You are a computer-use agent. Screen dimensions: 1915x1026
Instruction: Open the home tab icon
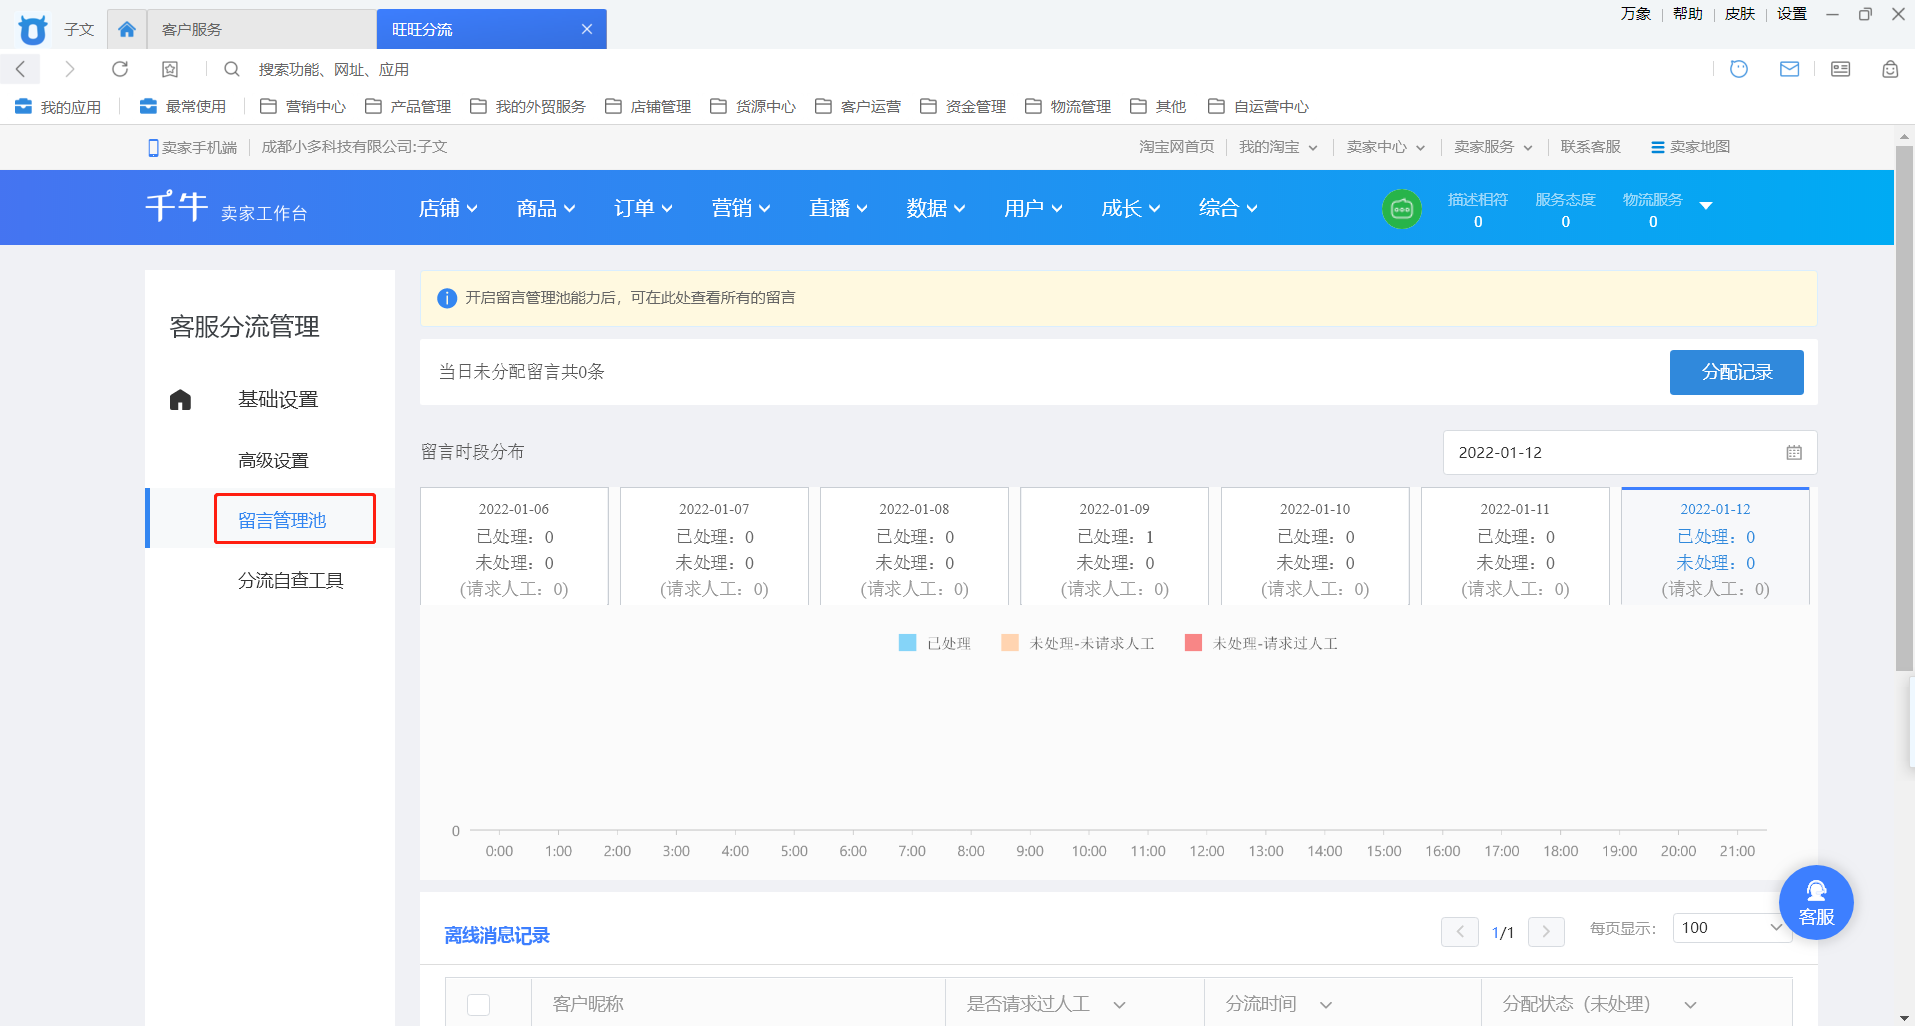[x=127, y=29]
